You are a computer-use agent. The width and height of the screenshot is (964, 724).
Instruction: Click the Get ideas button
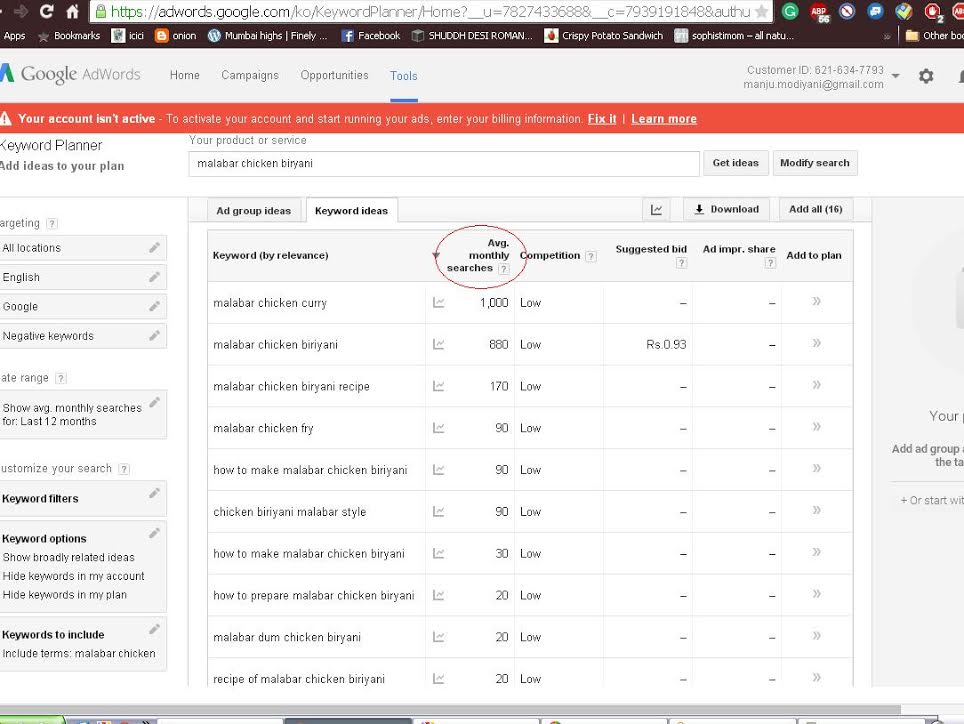click(735, 163)
